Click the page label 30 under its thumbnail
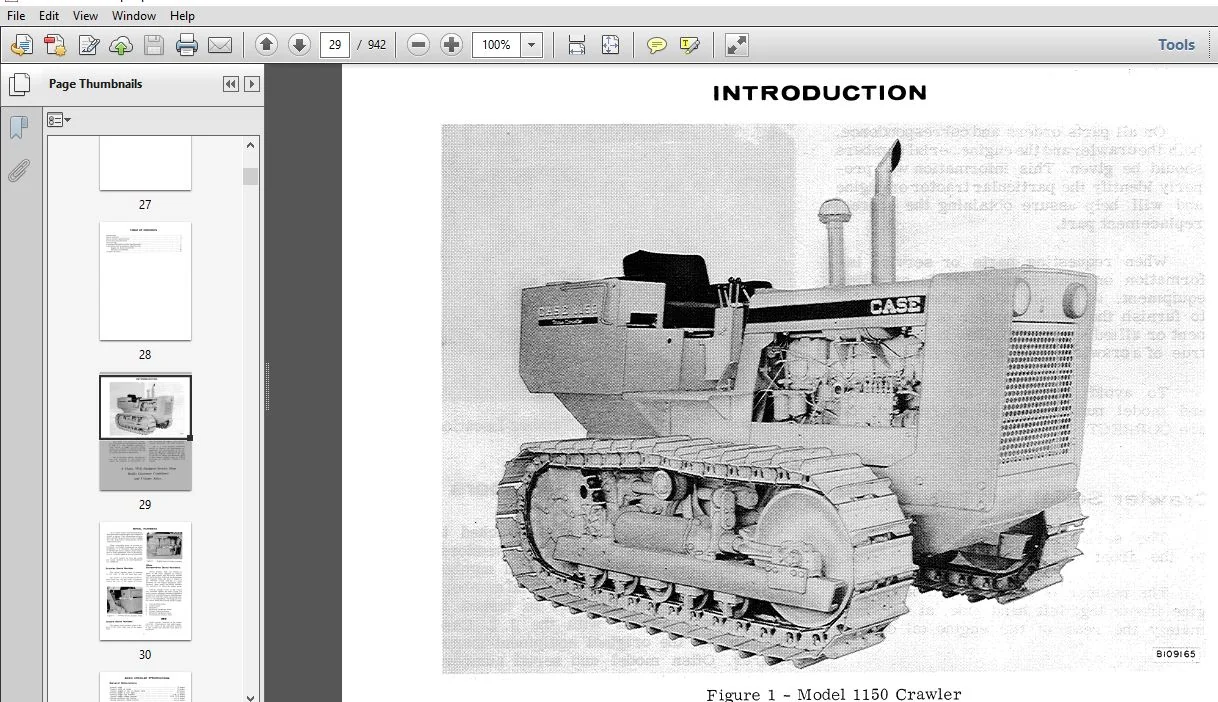 click(x=145, y=655)
